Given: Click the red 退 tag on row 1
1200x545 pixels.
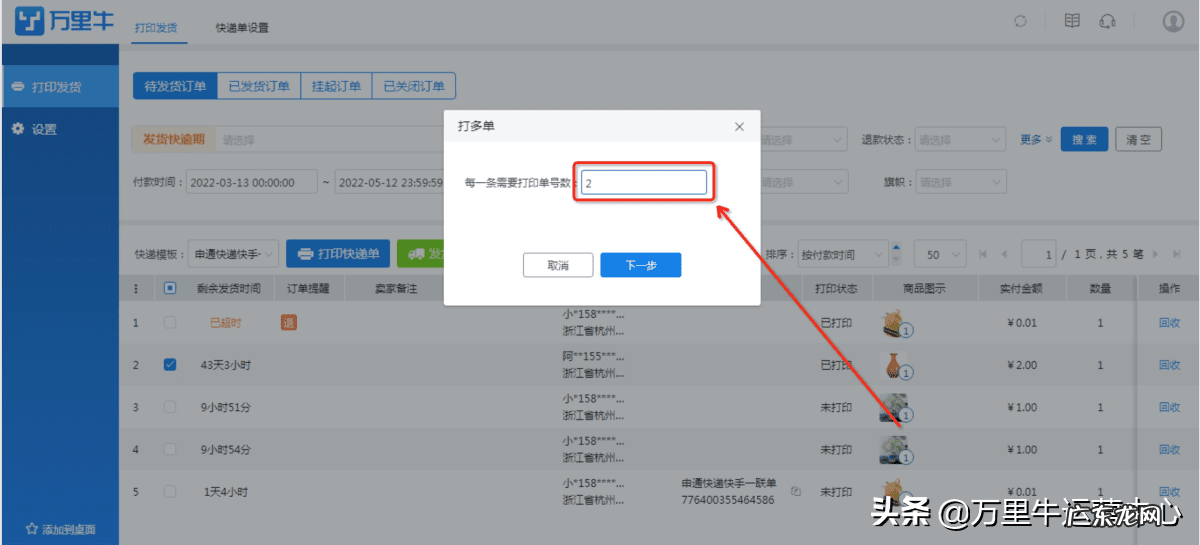Looking at the screenshot, I should pos(289,322).
